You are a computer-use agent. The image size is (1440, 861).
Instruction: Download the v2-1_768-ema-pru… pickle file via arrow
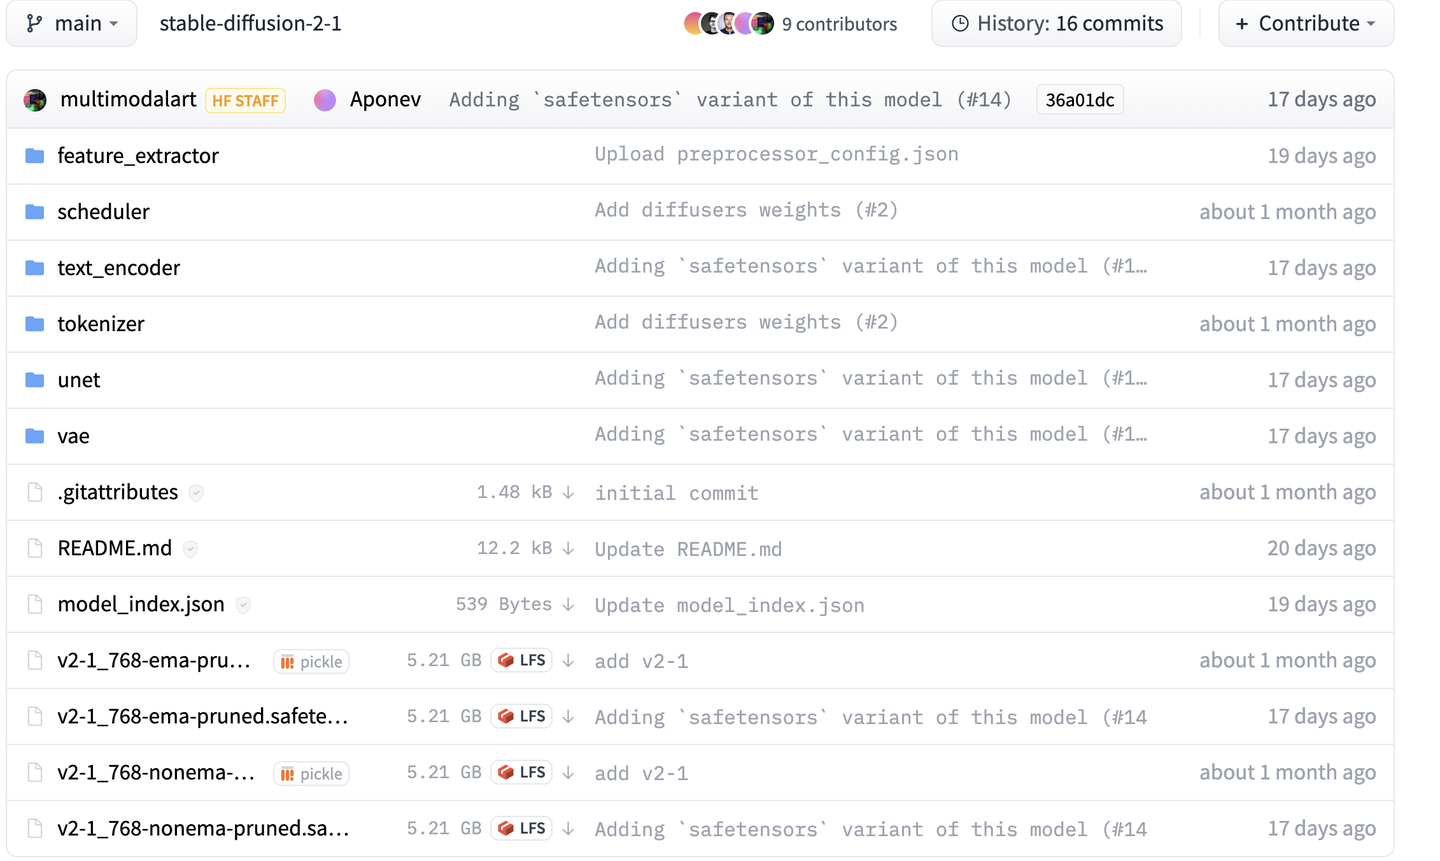click(568, 660)
